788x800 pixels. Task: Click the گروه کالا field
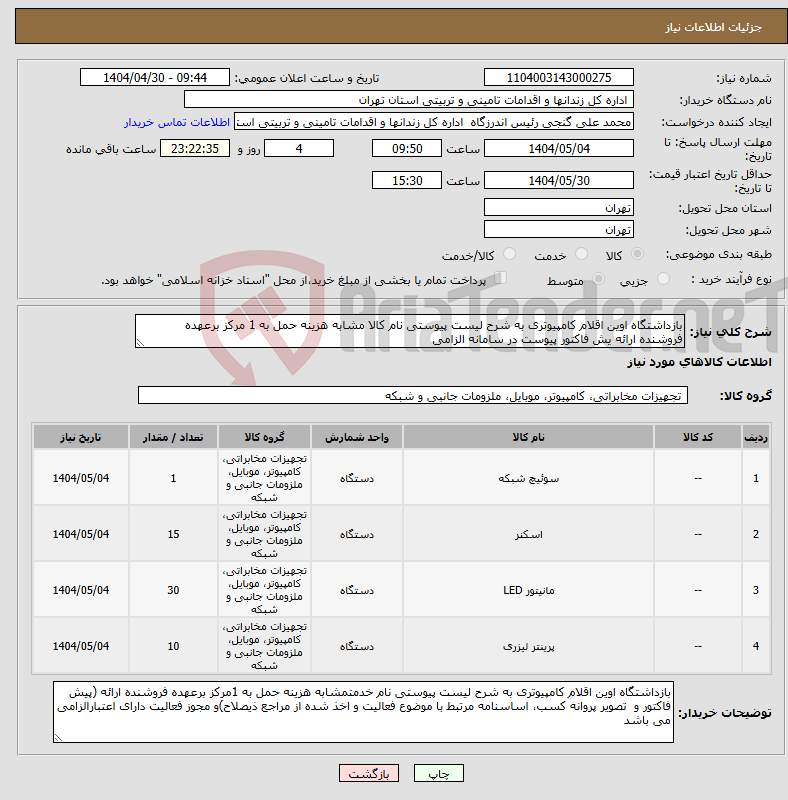[413, 395]
